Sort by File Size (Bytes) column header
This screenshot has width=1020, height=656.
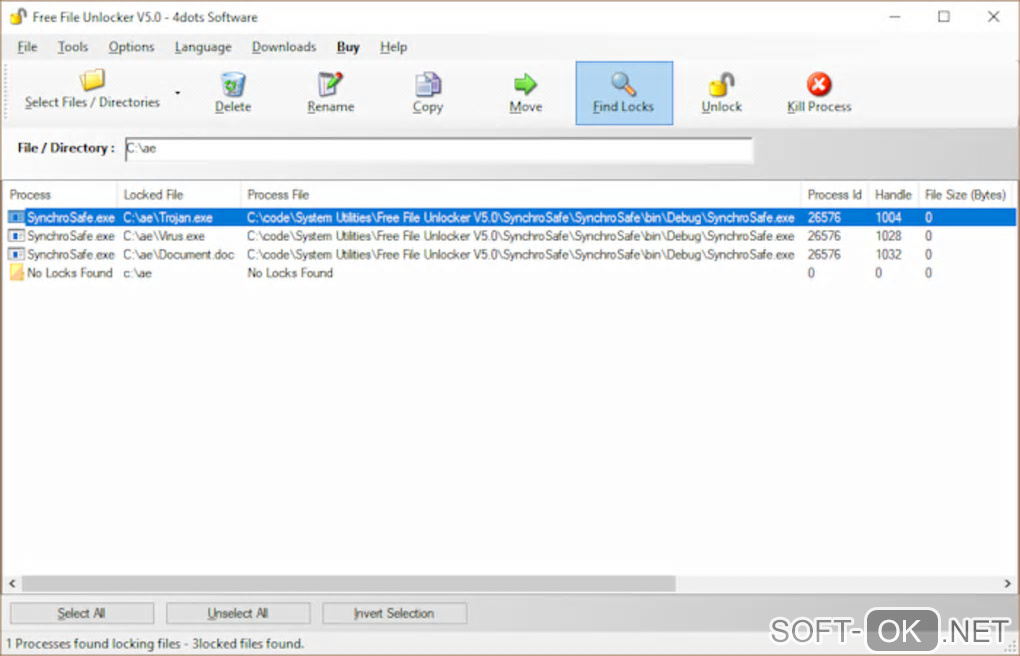coord(965,195)
